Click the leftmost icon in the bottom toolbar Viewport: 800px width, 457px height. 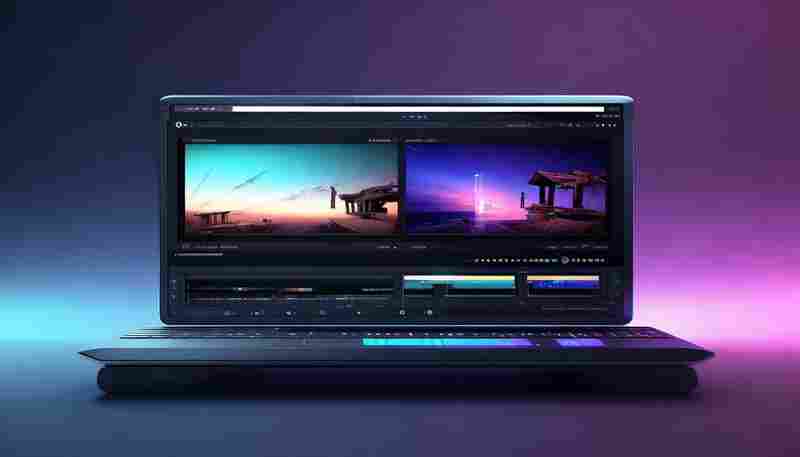pyautogui.click(x=229, y=313)
